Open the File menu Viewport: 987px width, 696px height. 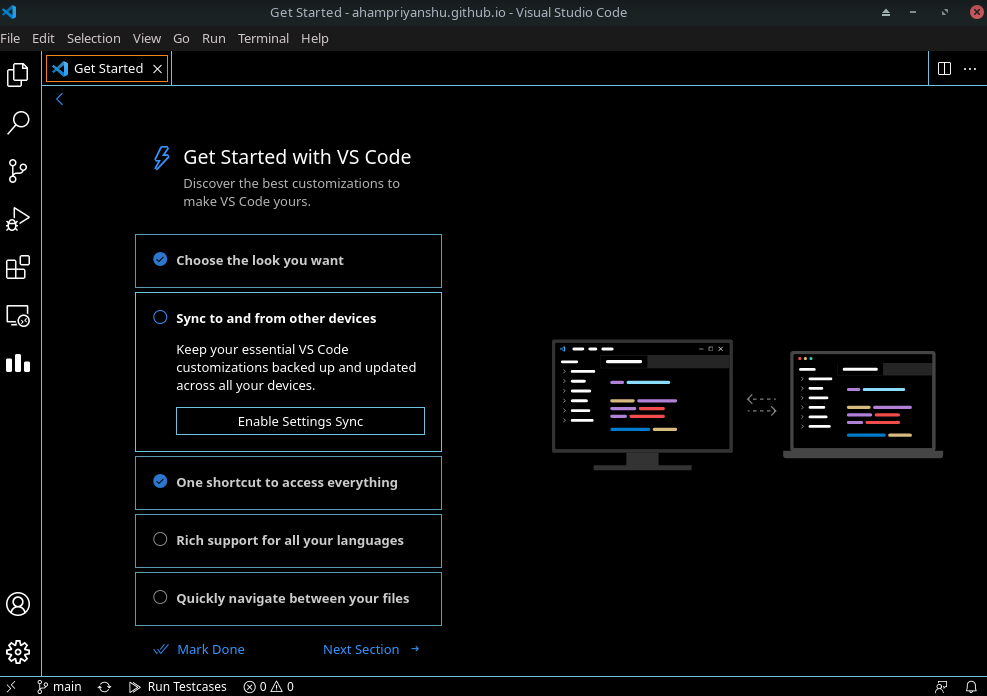tap(10, 38)
